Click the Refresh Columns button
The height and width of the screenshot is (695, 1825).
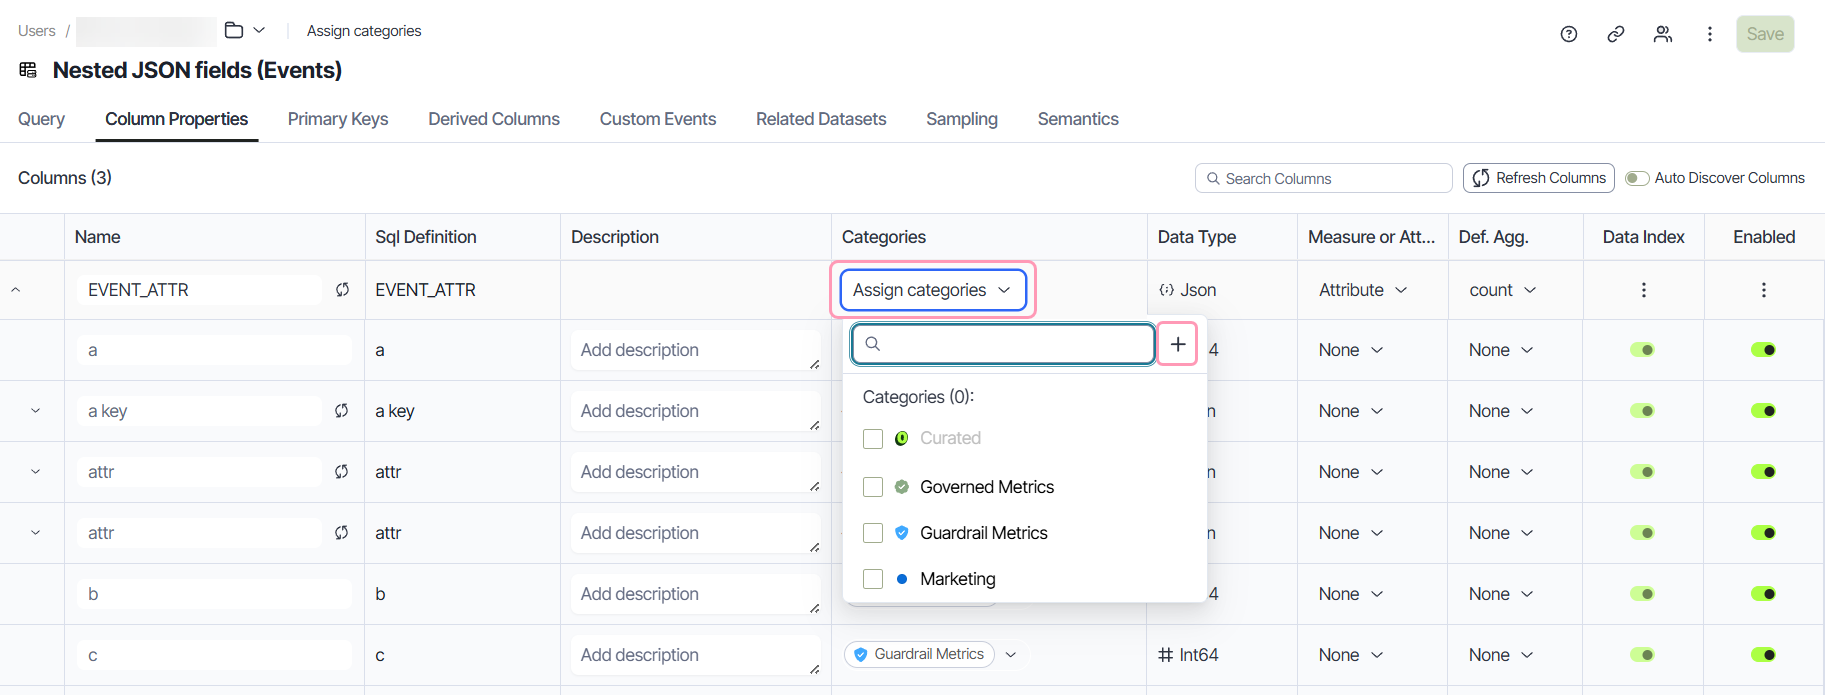[1538, 178]
